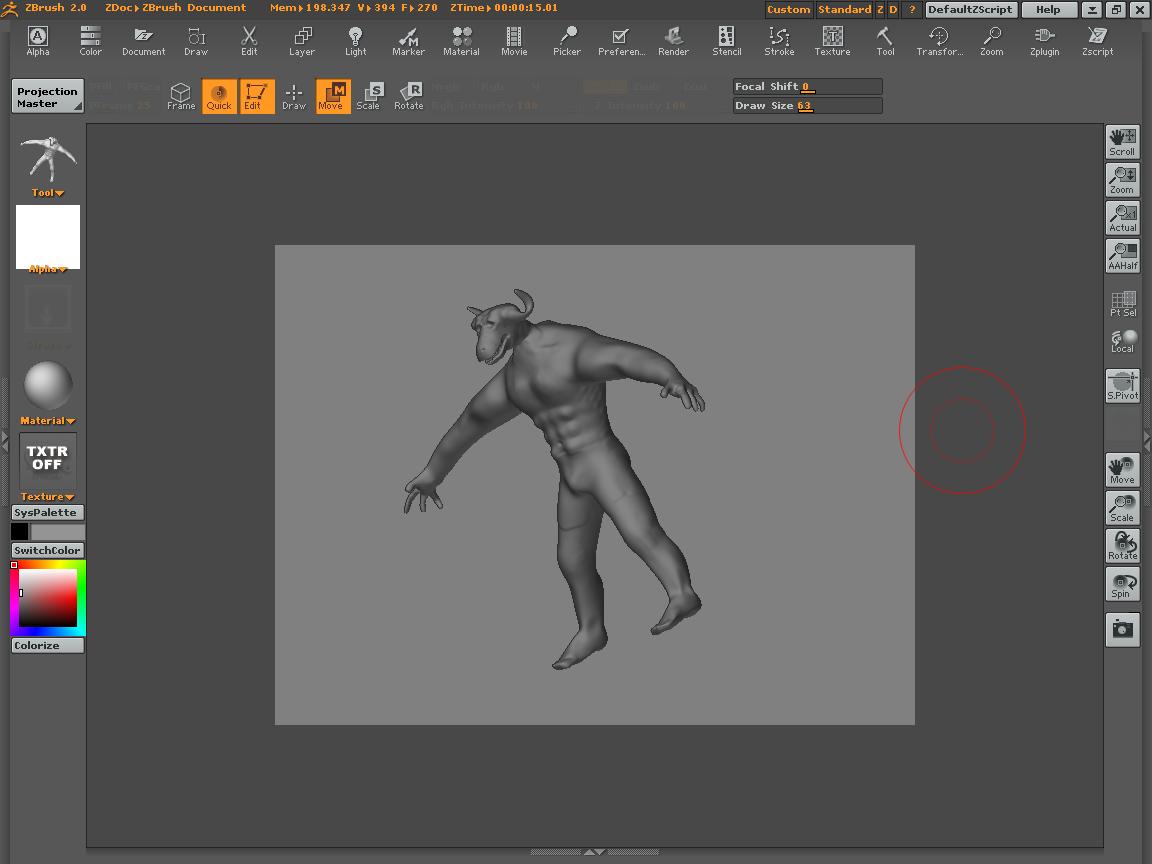Click the right shelf Zoom magnifier icon
The image size is (1152, 864).
pyautogui.click(x=1122, y=180)
